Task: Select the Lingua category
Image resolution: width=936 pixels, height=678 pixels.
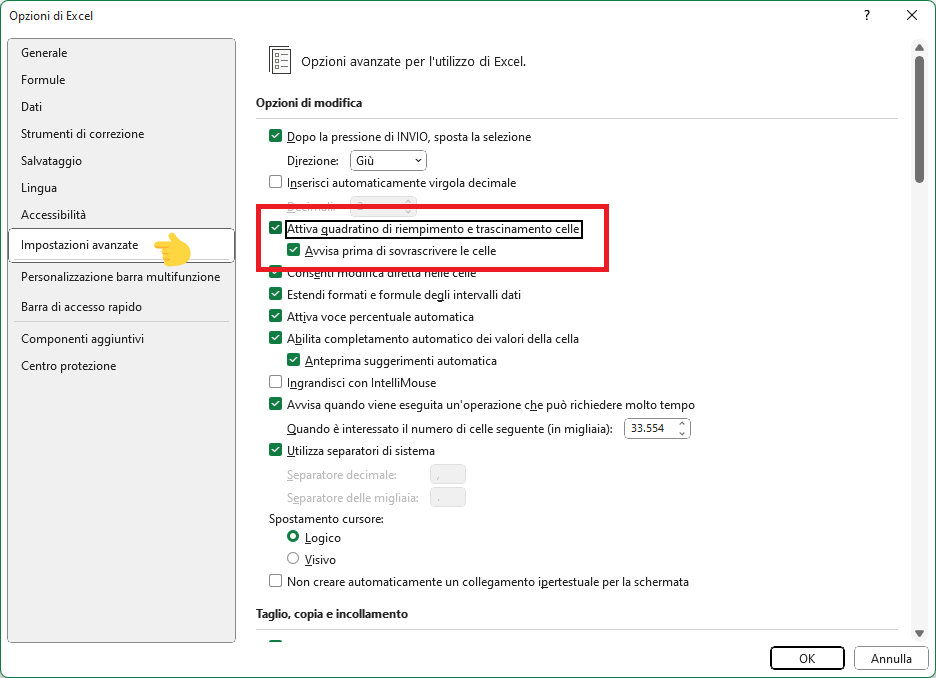Action: pyautogui.click(x=39, y=187)
